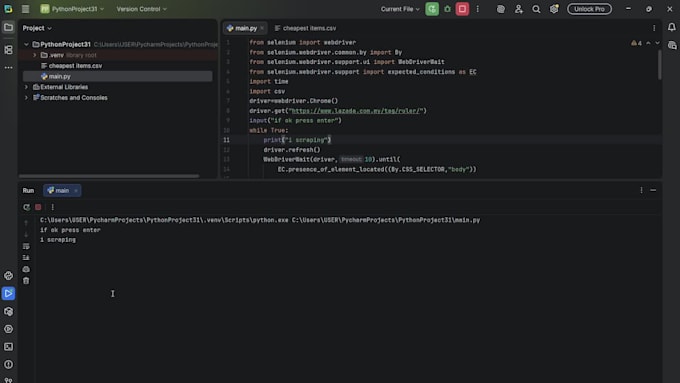Open the main hamburger menu
This screenshot has height=383, width=680.
(26, 9)
